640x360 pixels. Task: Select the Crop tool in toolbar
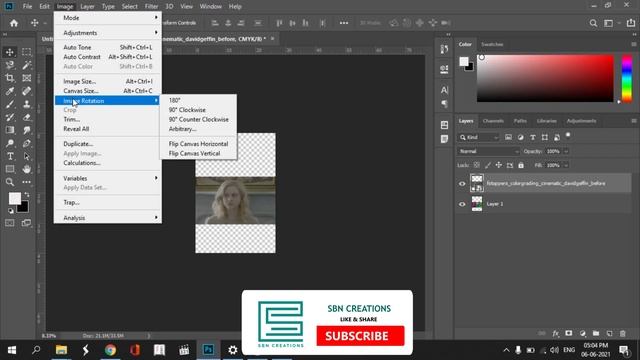click(x=10, y=78)
